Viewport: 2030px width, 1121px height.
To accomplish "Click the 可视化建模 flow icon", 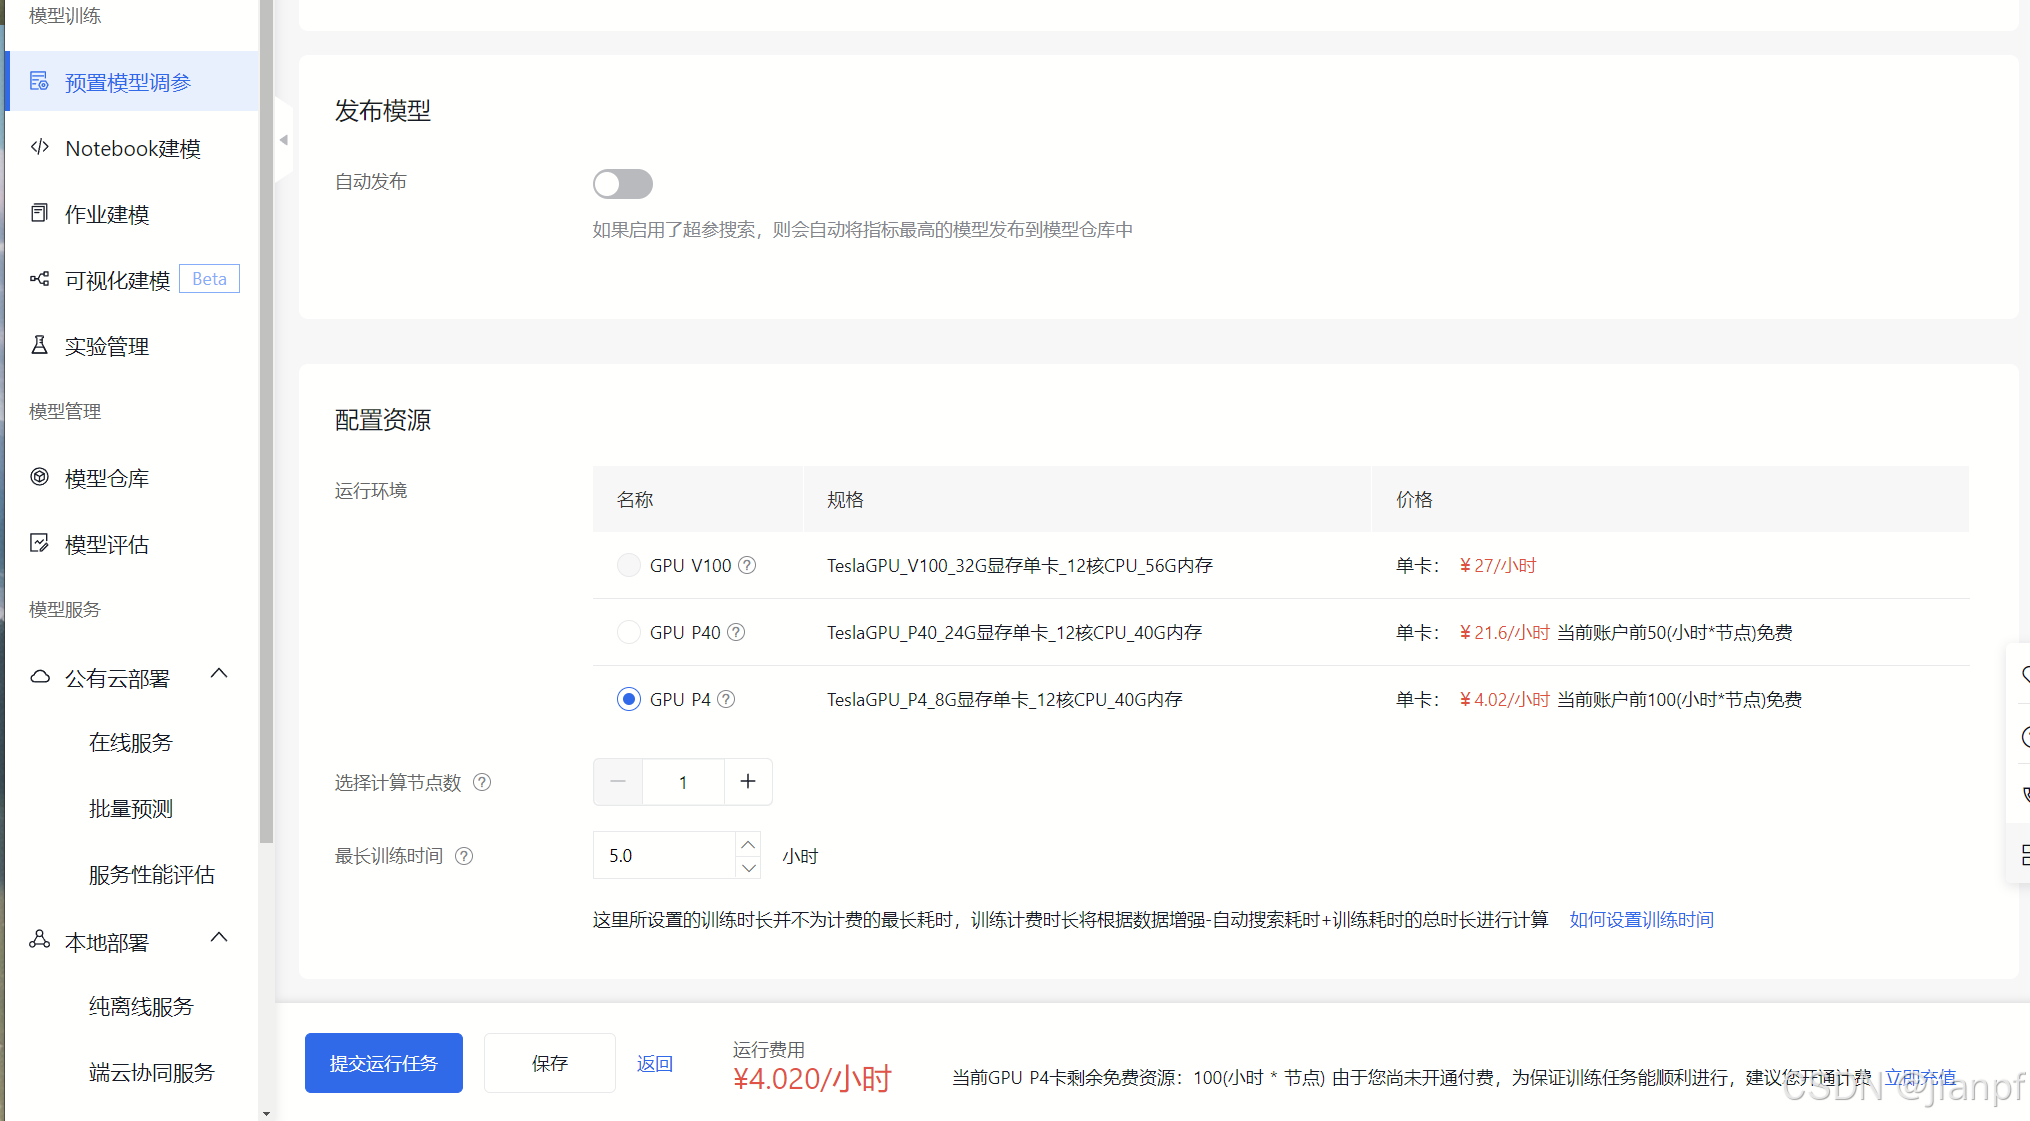I will 40,279.
